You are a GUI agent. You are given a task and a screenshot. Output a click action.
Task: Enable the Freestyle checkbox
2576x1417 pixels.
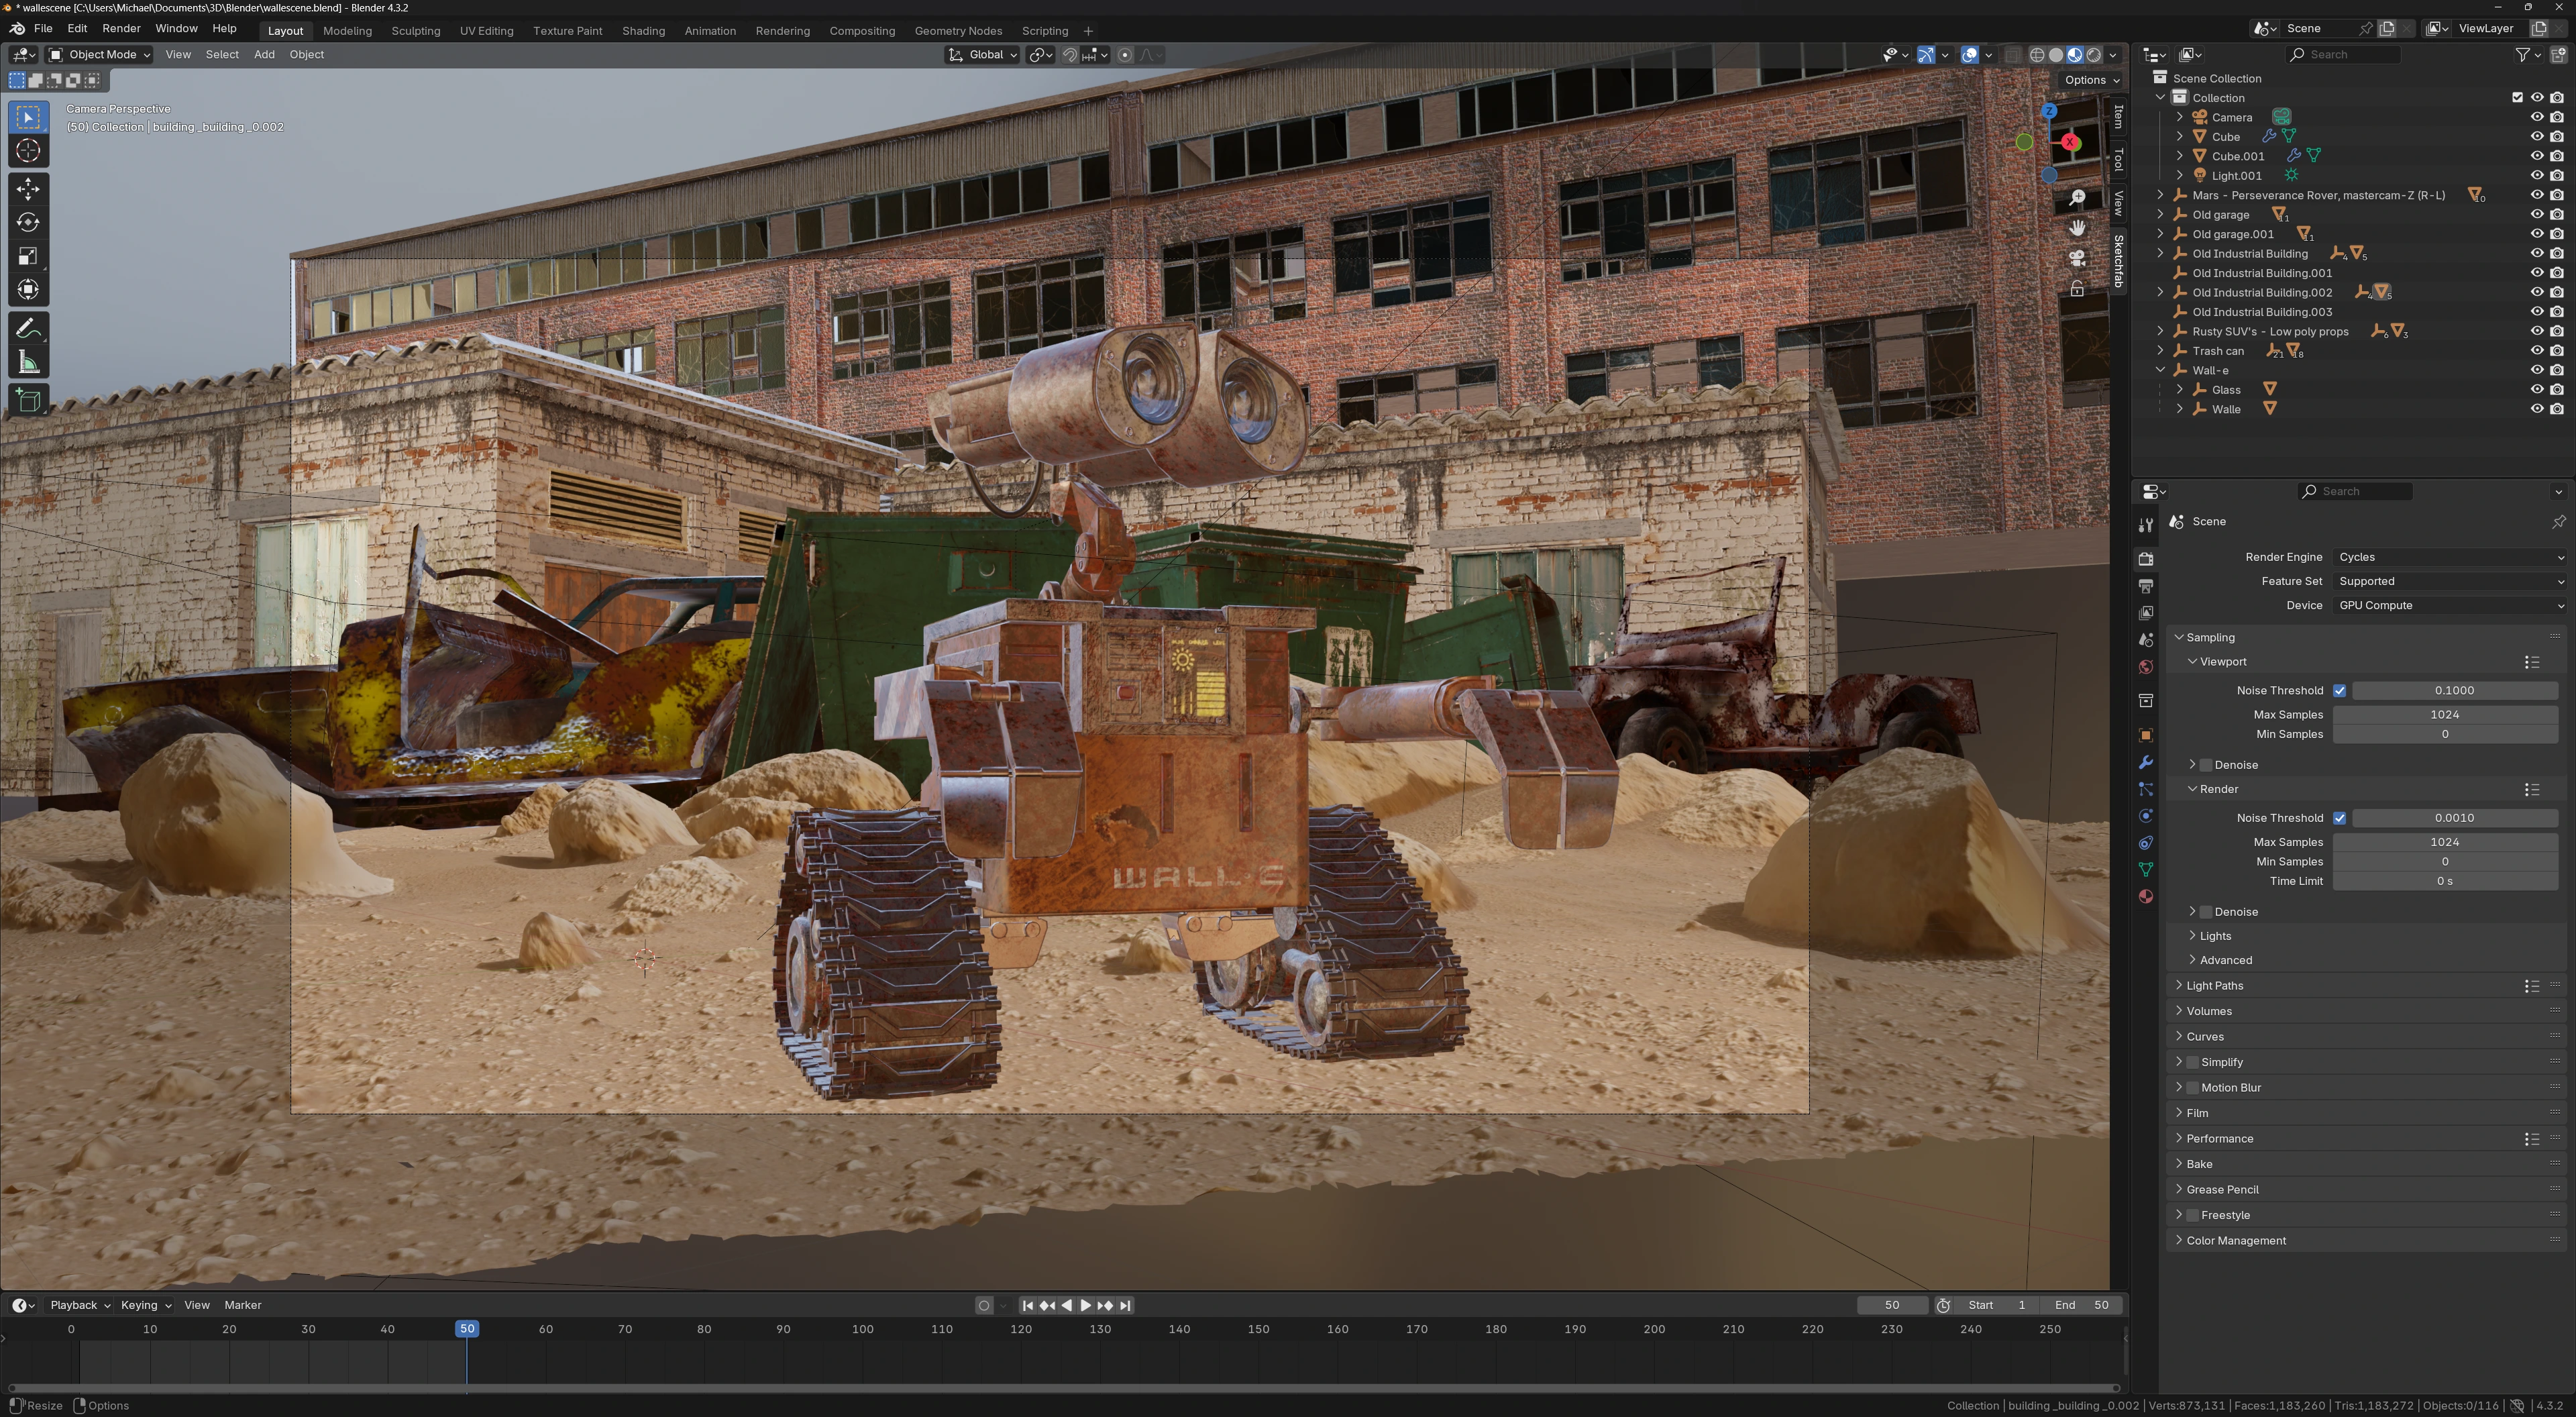pos(2193,1215)
